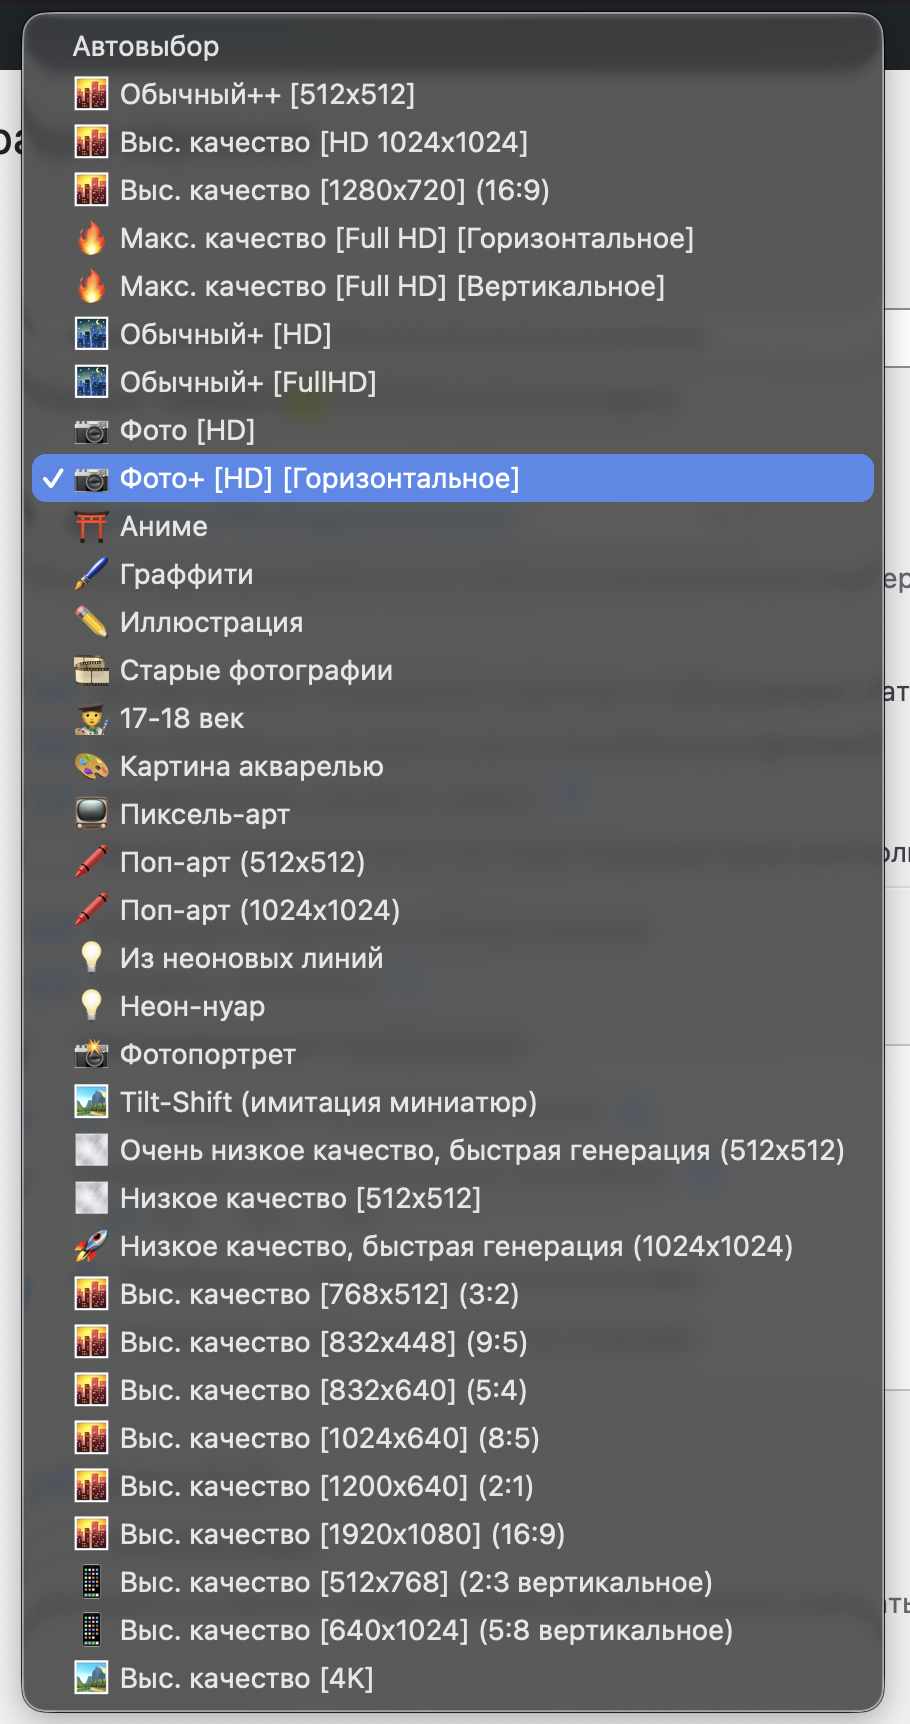Click the camera icon next to Фото [HD]
This screenshot has width=910, height=1724.
tap(92, 430)
